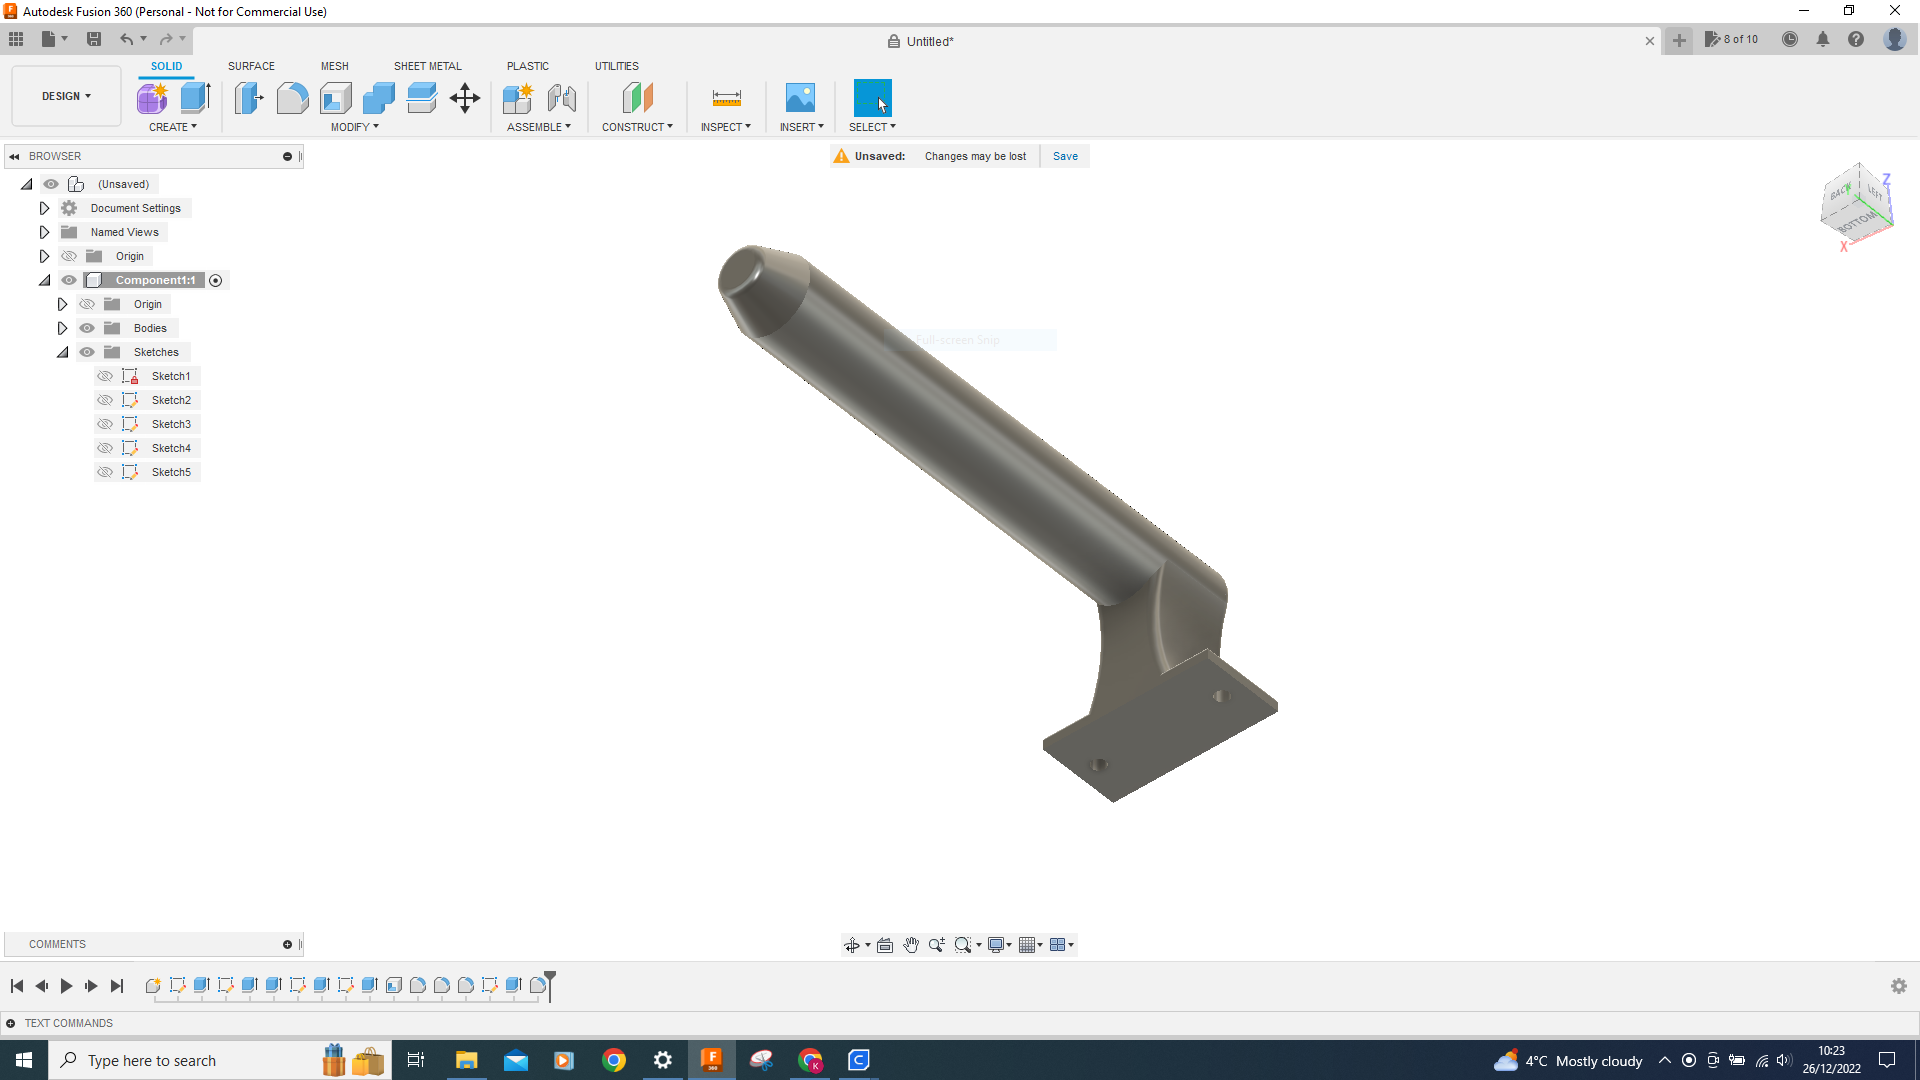Viewport: 1920px width, 1080px height.
Task: Collapse the Sketches folder
Action: [x=62, y=352]
